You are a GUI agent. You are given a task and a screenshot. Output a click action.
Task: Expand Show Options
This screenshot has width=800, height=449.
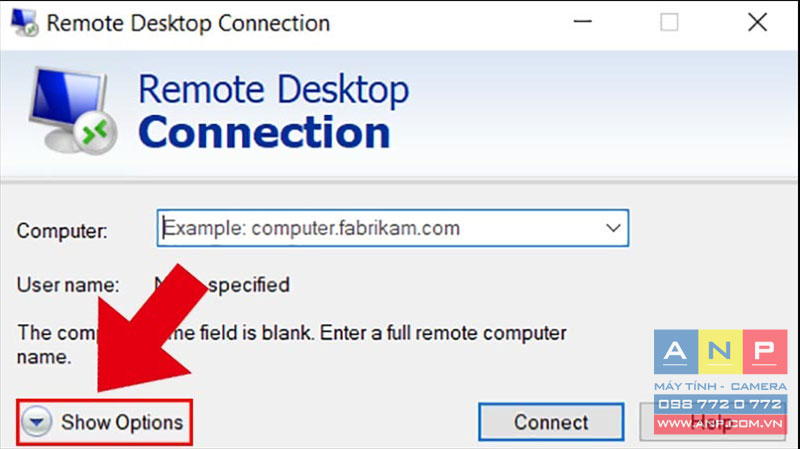coord(105,422)
